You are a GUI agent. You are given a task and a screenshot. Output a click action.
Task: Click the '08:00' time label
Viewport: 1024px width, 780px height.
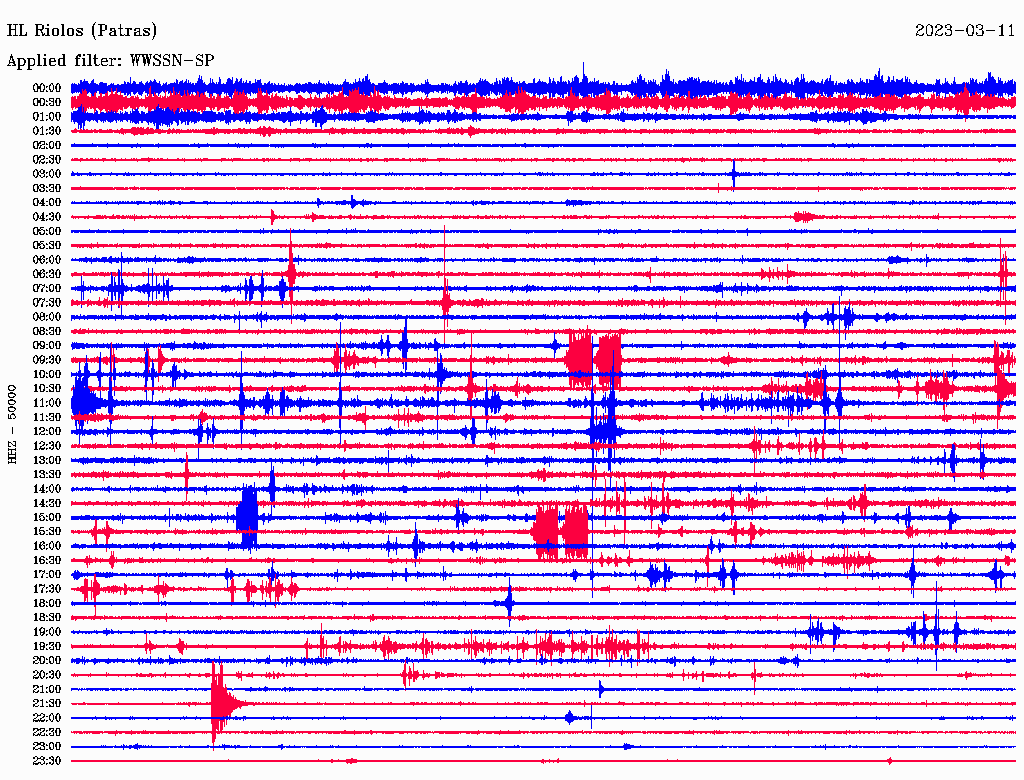coord(47,317)
